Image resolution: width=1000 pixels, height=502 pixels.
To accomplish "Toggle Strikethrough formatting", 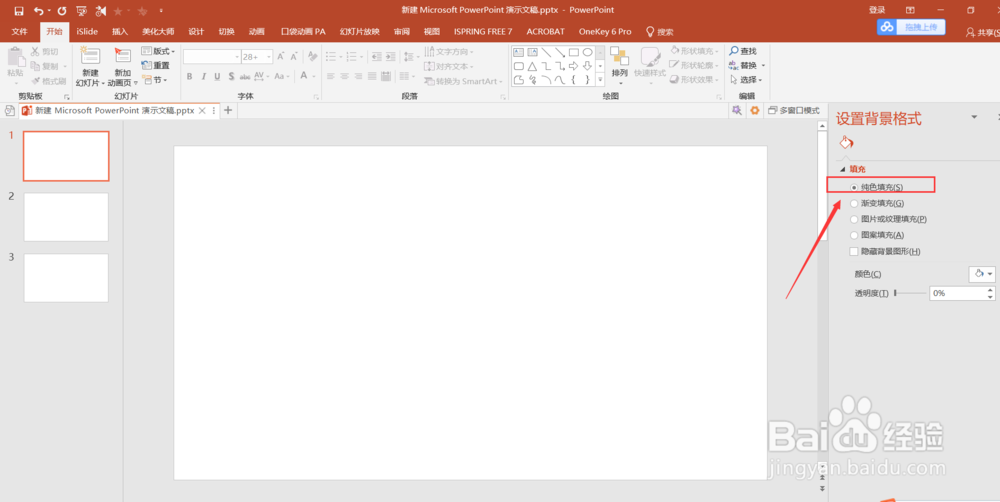I will click(x=245, y=77).
